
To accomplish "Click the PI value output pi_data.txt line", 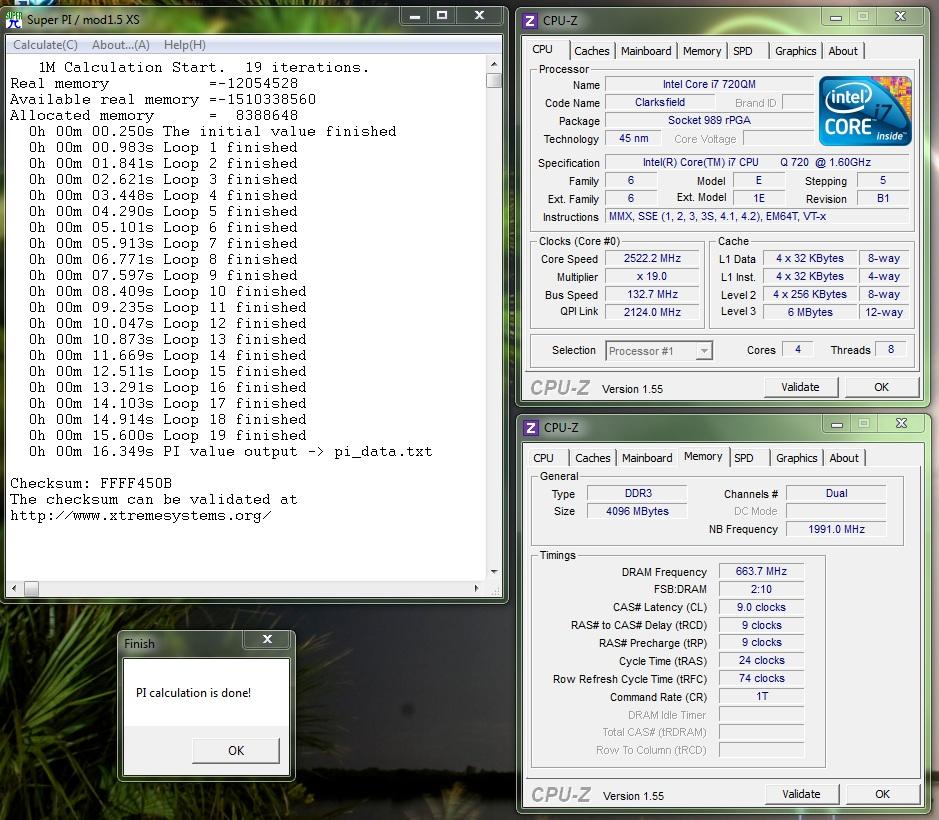I will pos(231,452).
